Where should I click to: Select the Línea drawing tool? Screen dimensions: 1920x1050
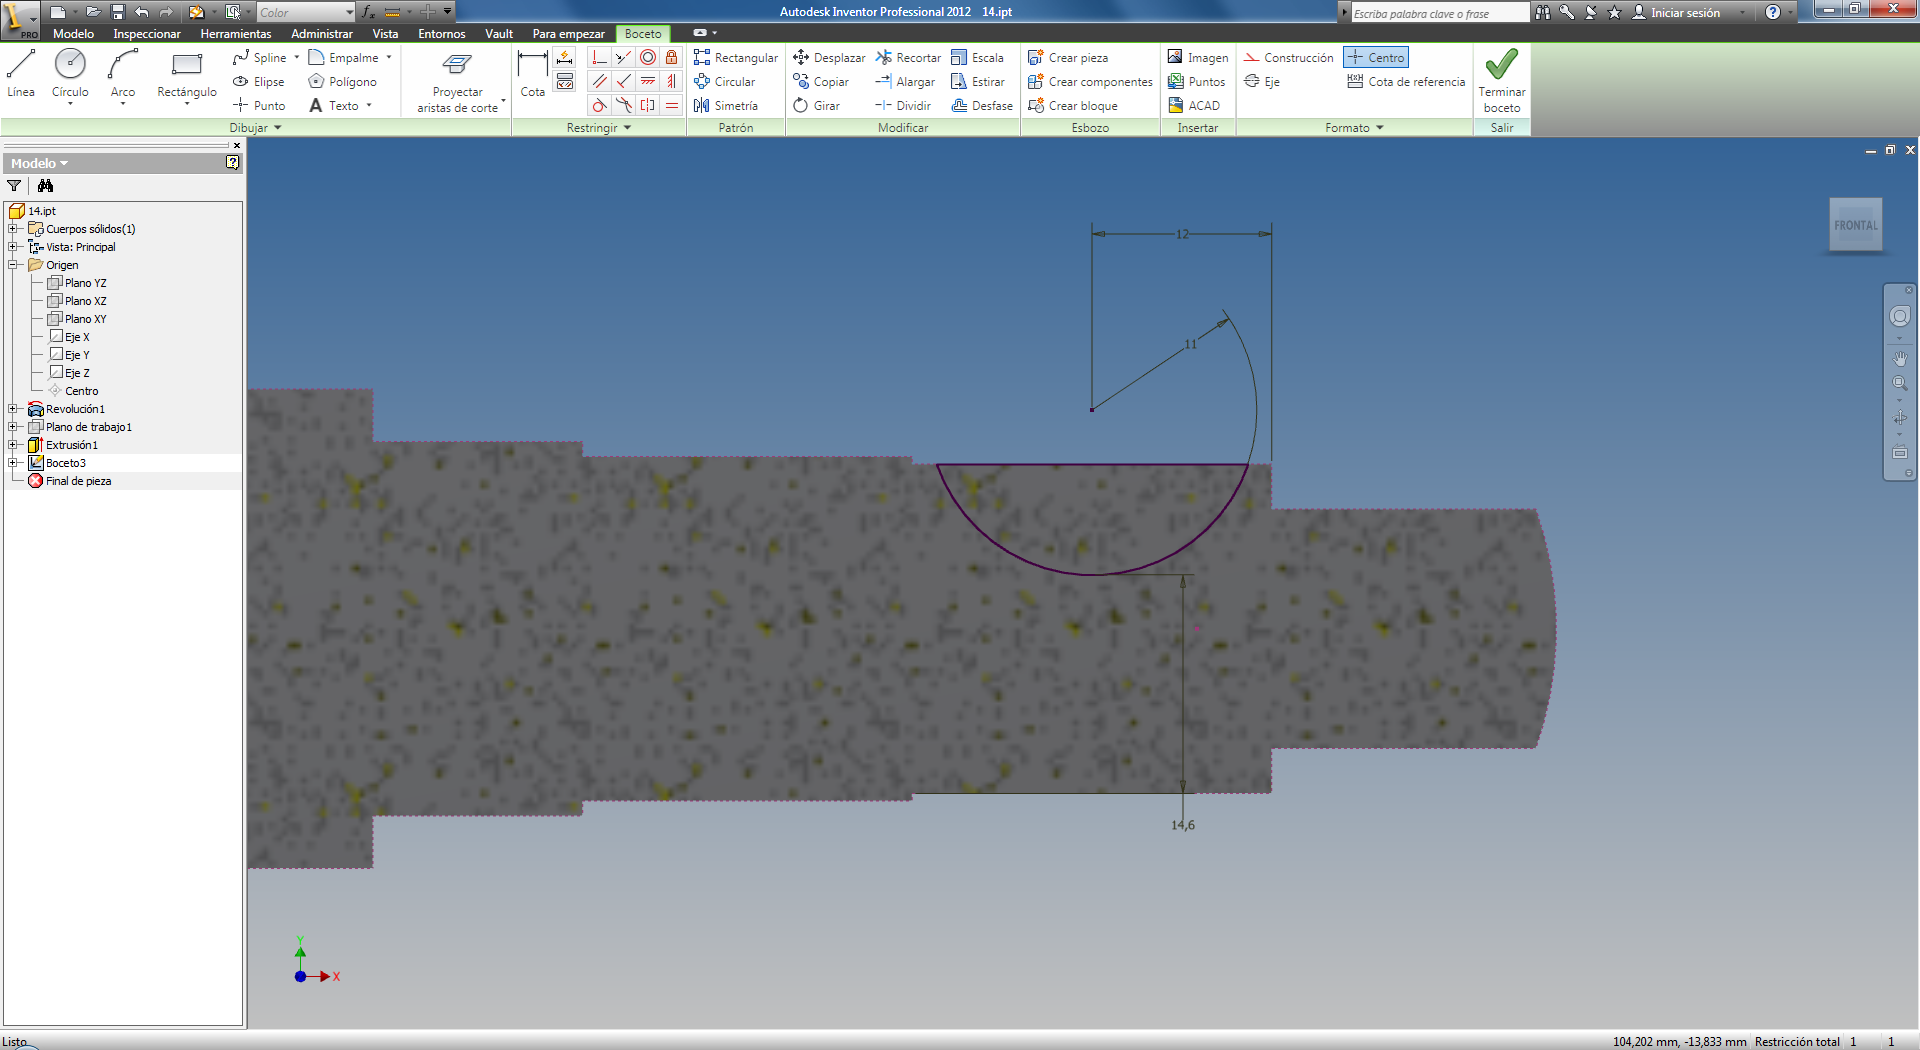(x=21, y=74)
